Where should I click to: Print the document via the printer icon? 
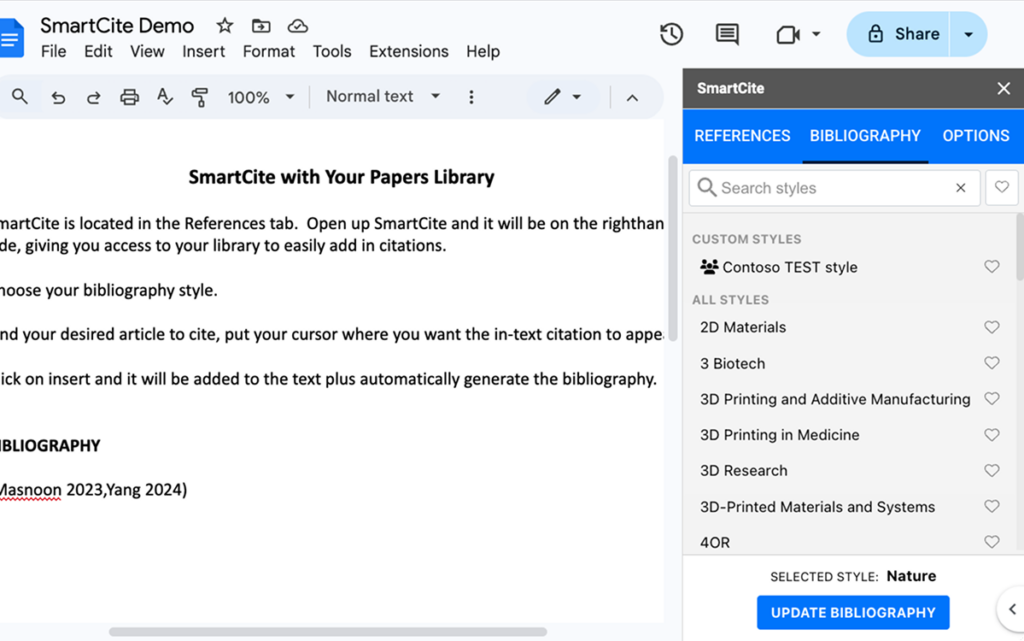pos(129,96)
